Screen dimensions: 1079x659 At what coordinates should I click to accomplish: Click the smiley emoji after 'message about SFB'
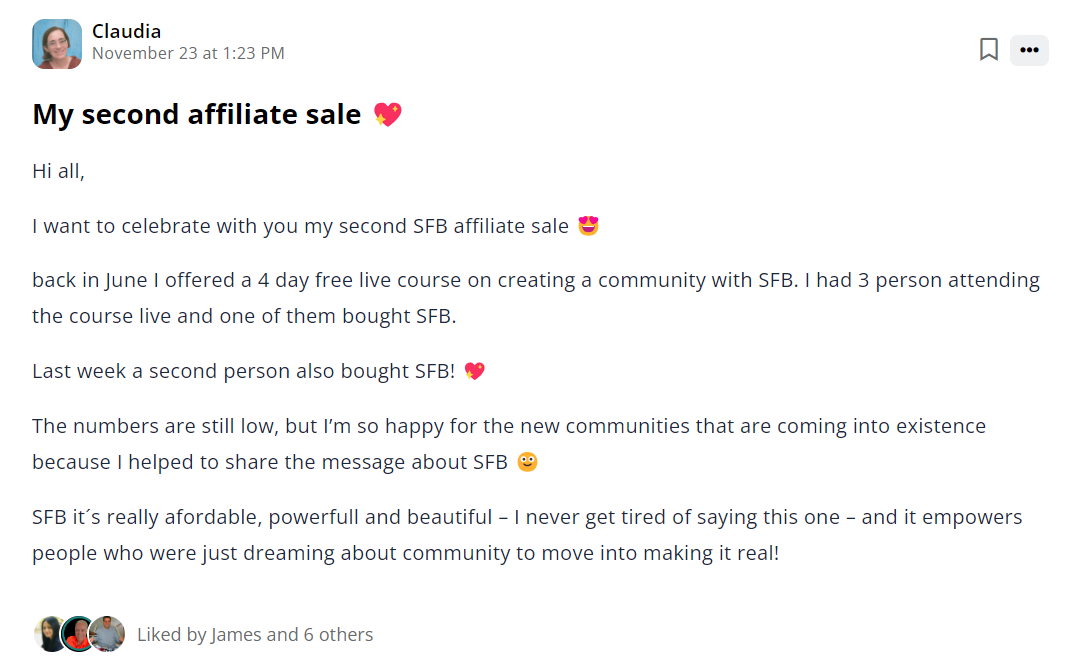click(x=527, y=462)
